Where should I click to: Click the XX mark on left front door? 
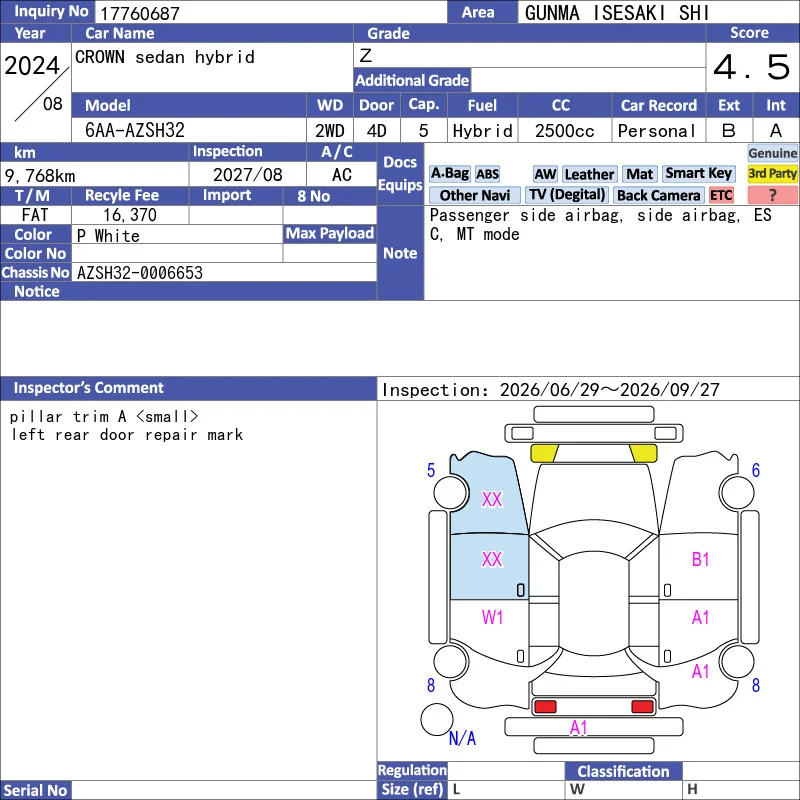coord(492,560)
